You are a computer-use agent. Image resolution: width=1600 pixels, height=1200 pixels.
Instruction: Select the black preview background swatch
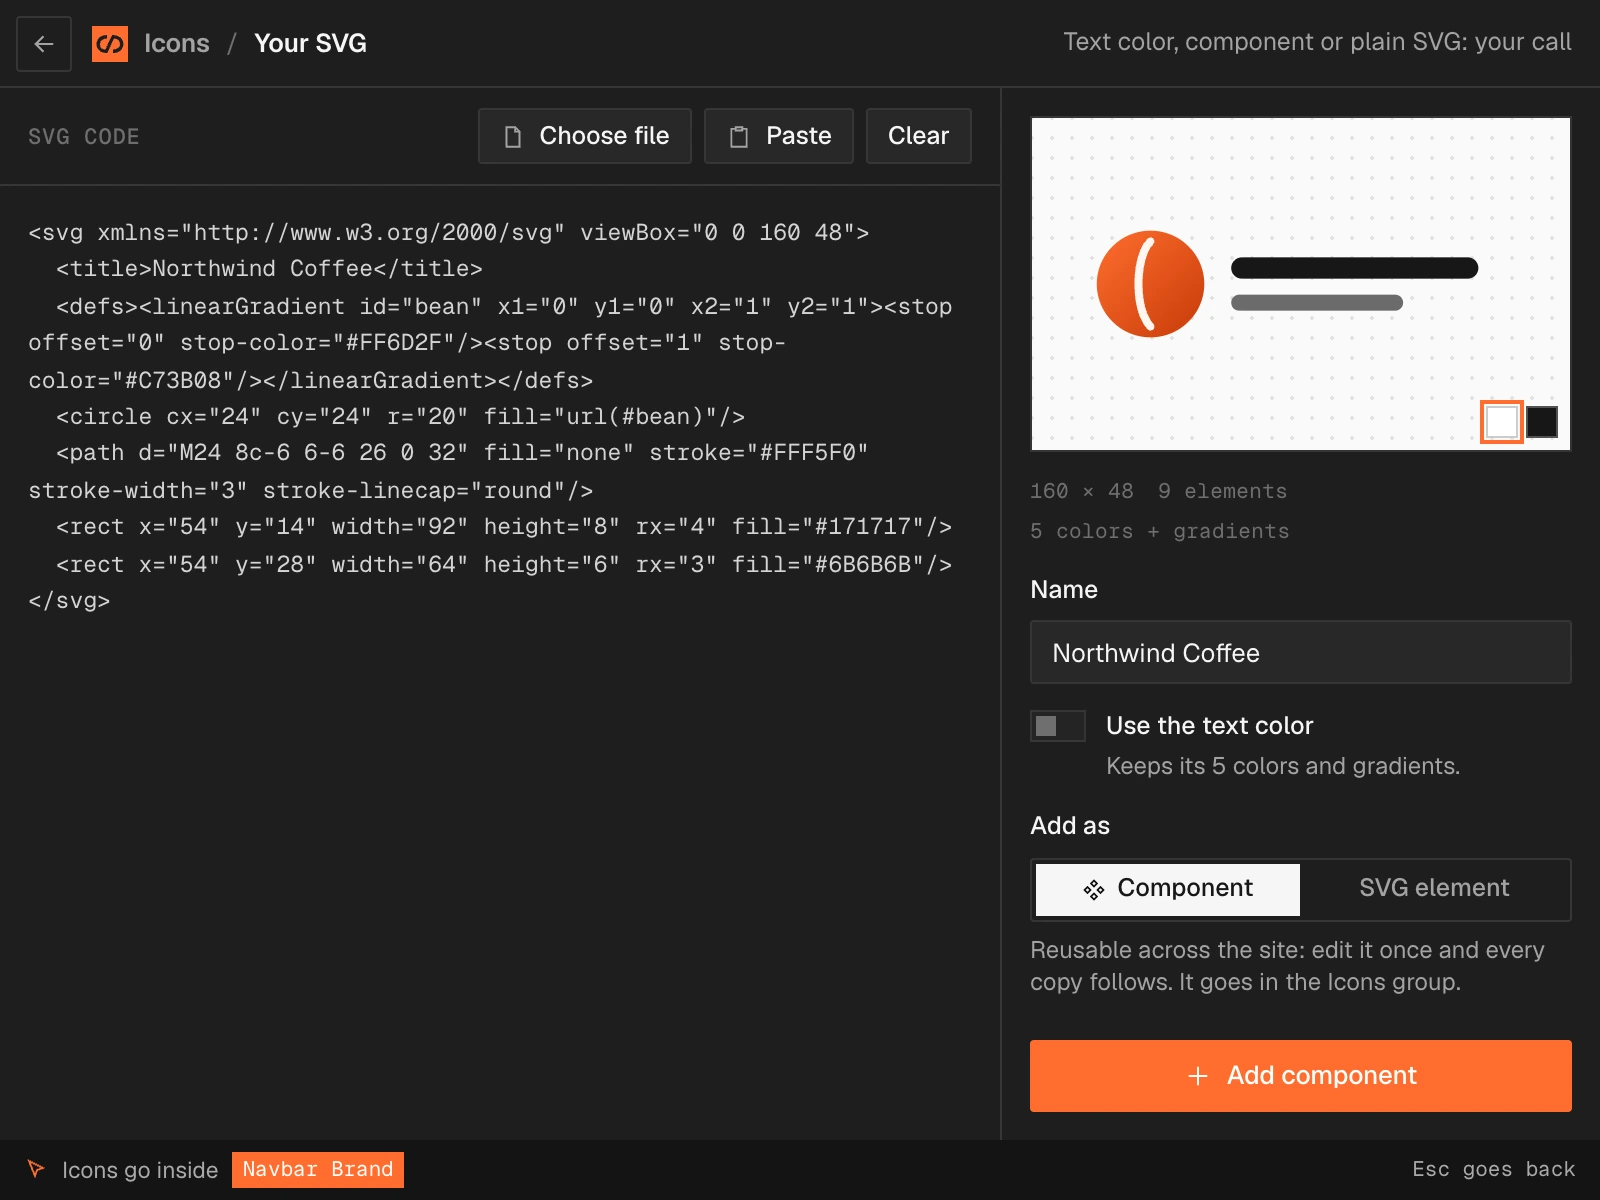[x=1542, y=422]
